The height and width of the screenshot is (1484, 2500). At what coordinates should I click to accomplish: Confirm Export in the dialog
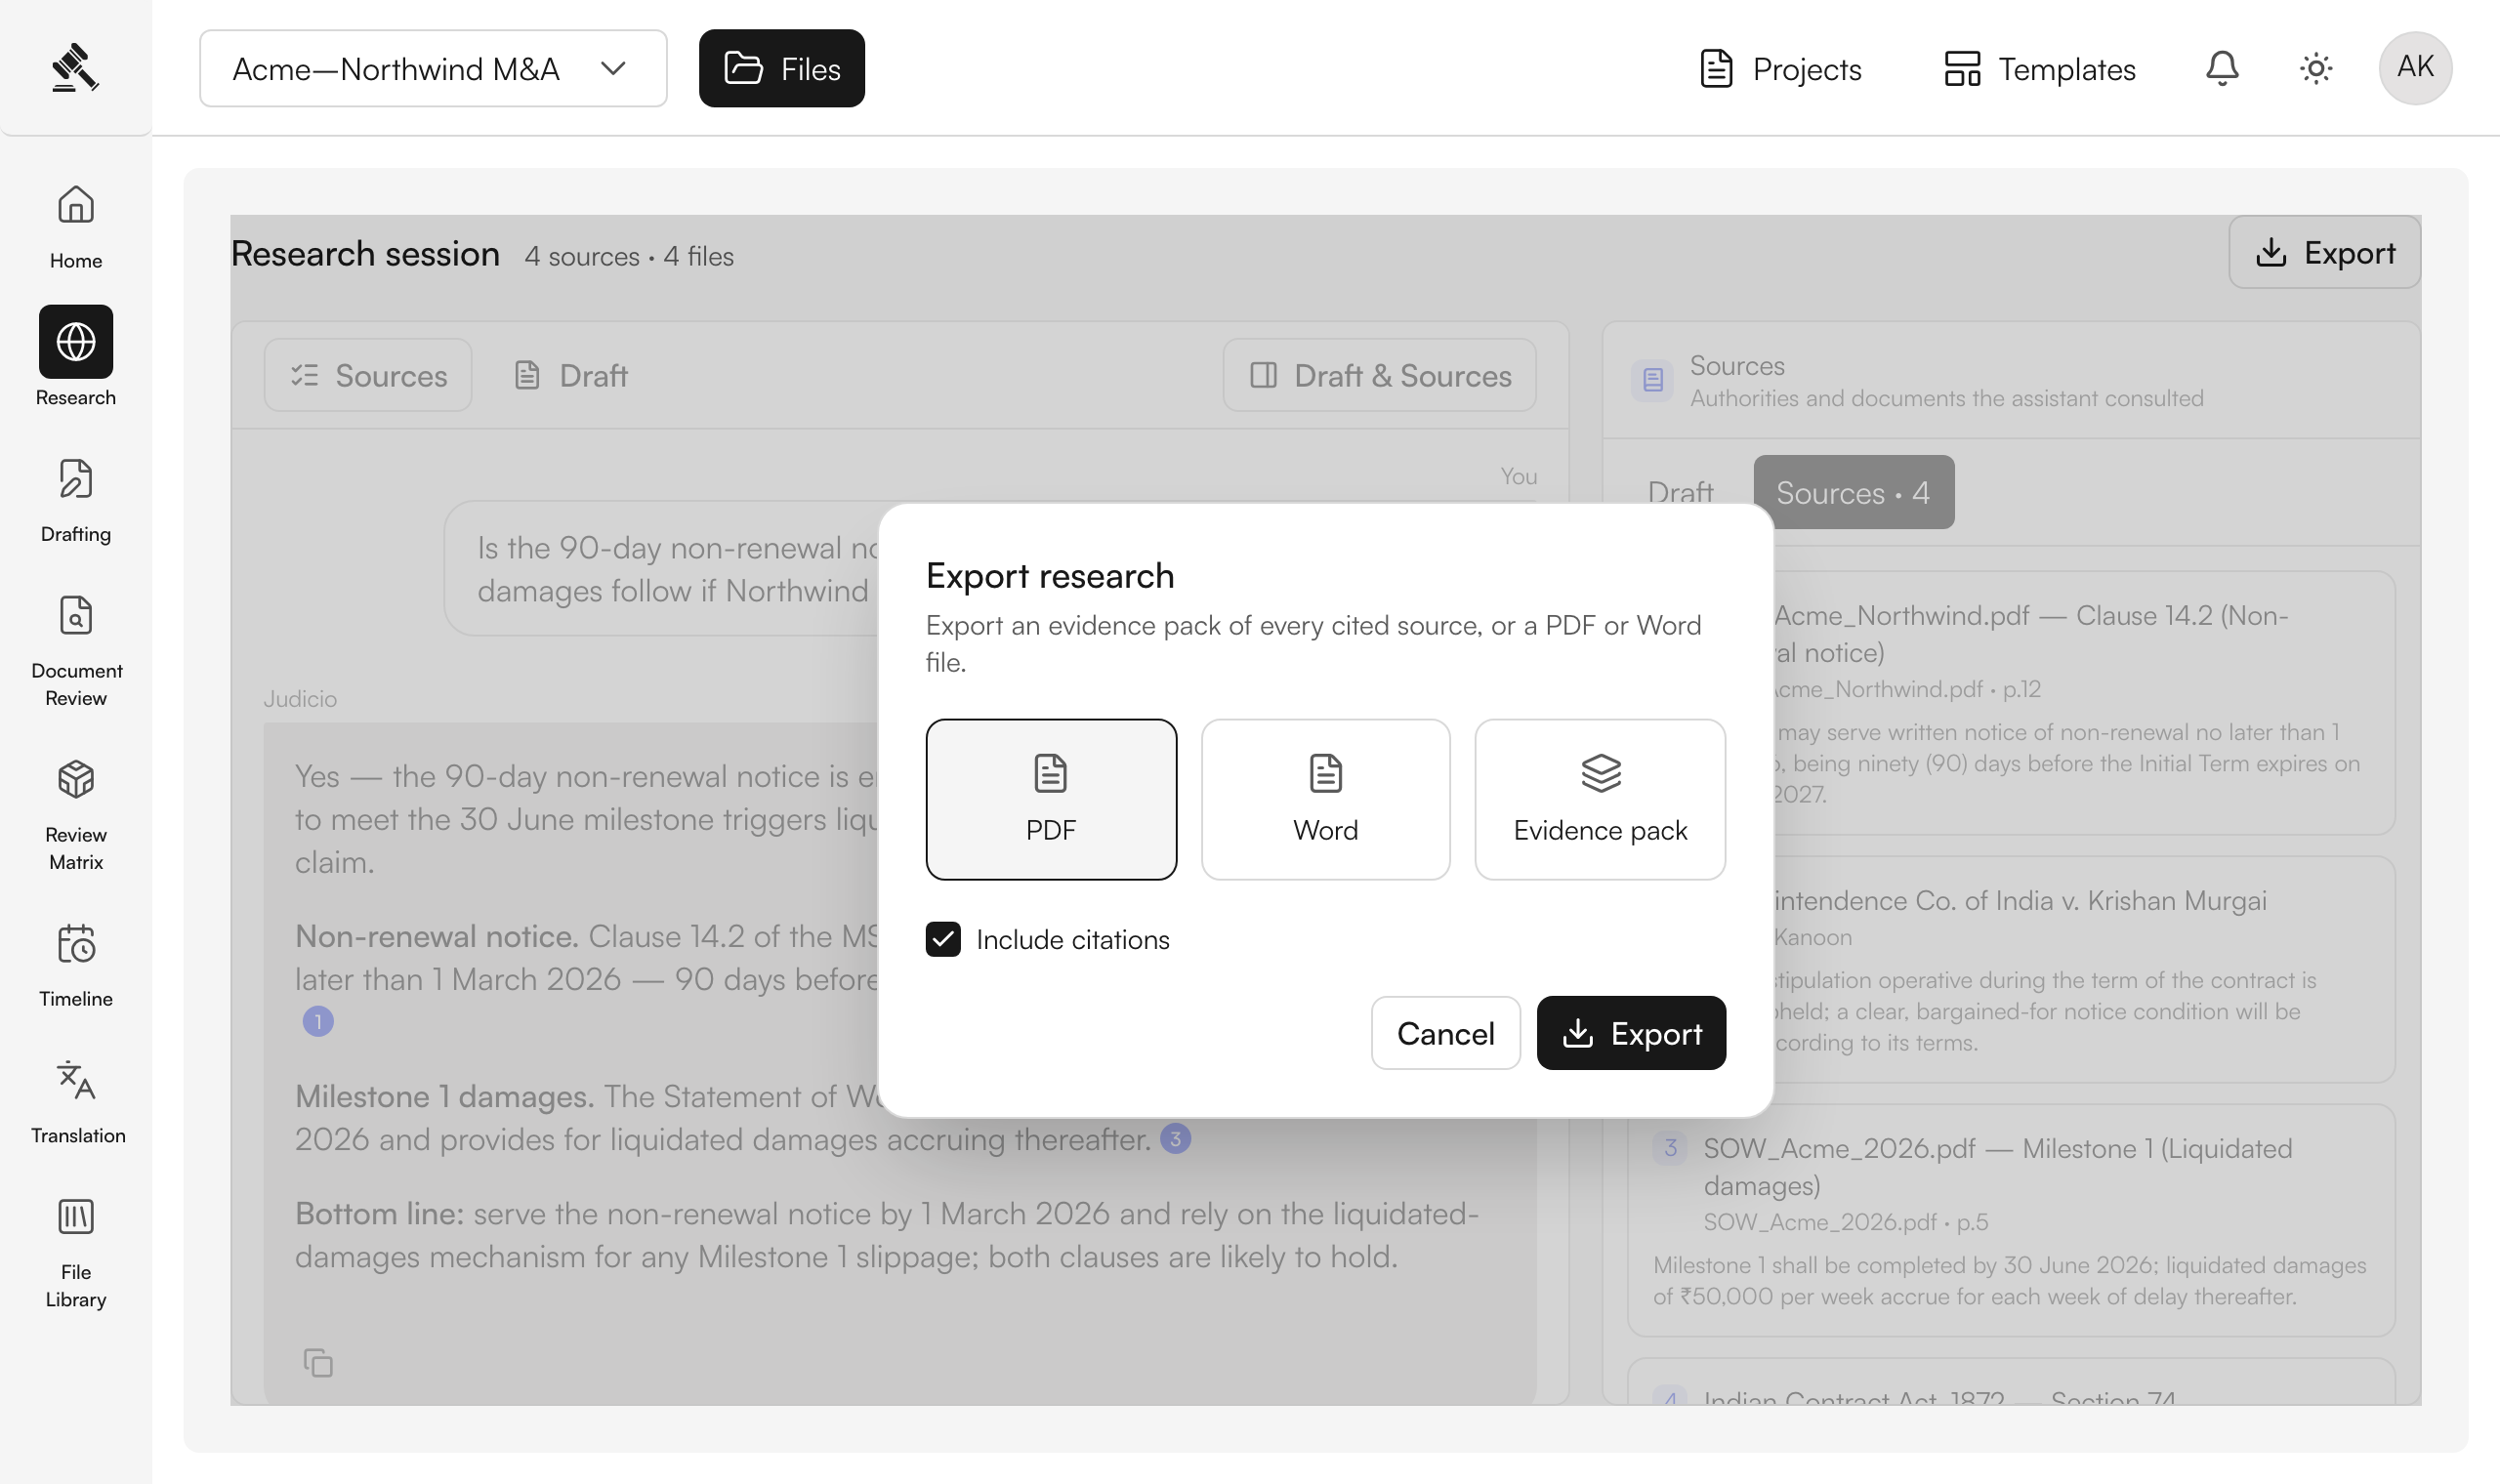click(x=1631, y=1033)
